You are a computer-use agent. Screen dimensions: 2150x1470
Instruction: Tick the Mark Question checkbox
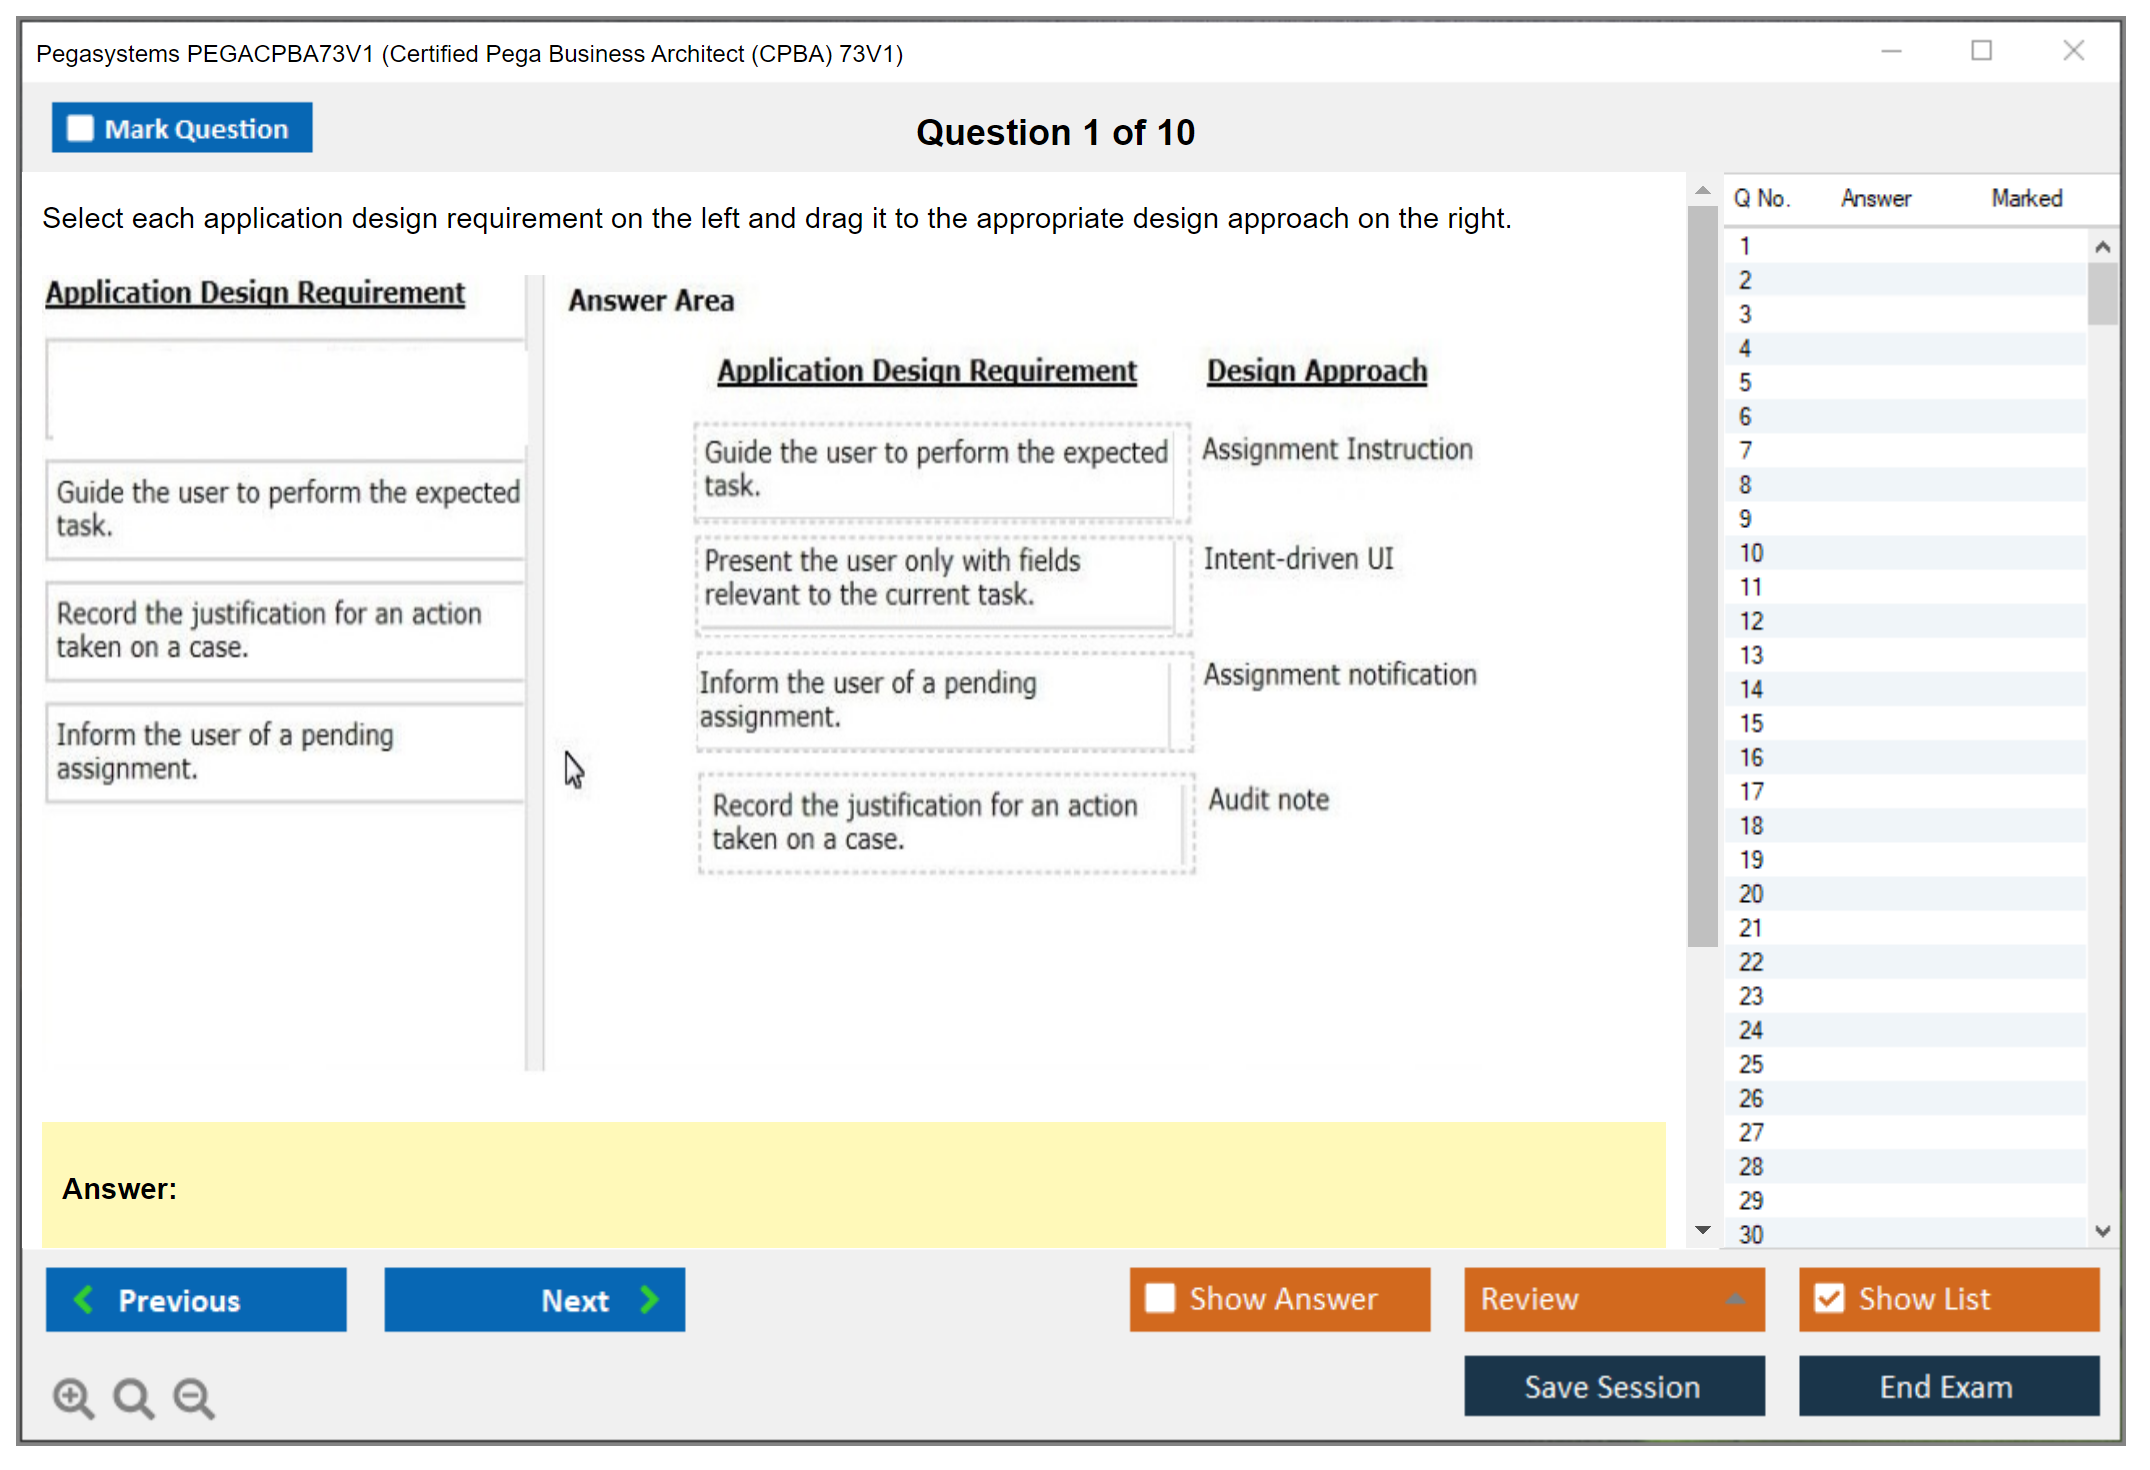(80, 129)
